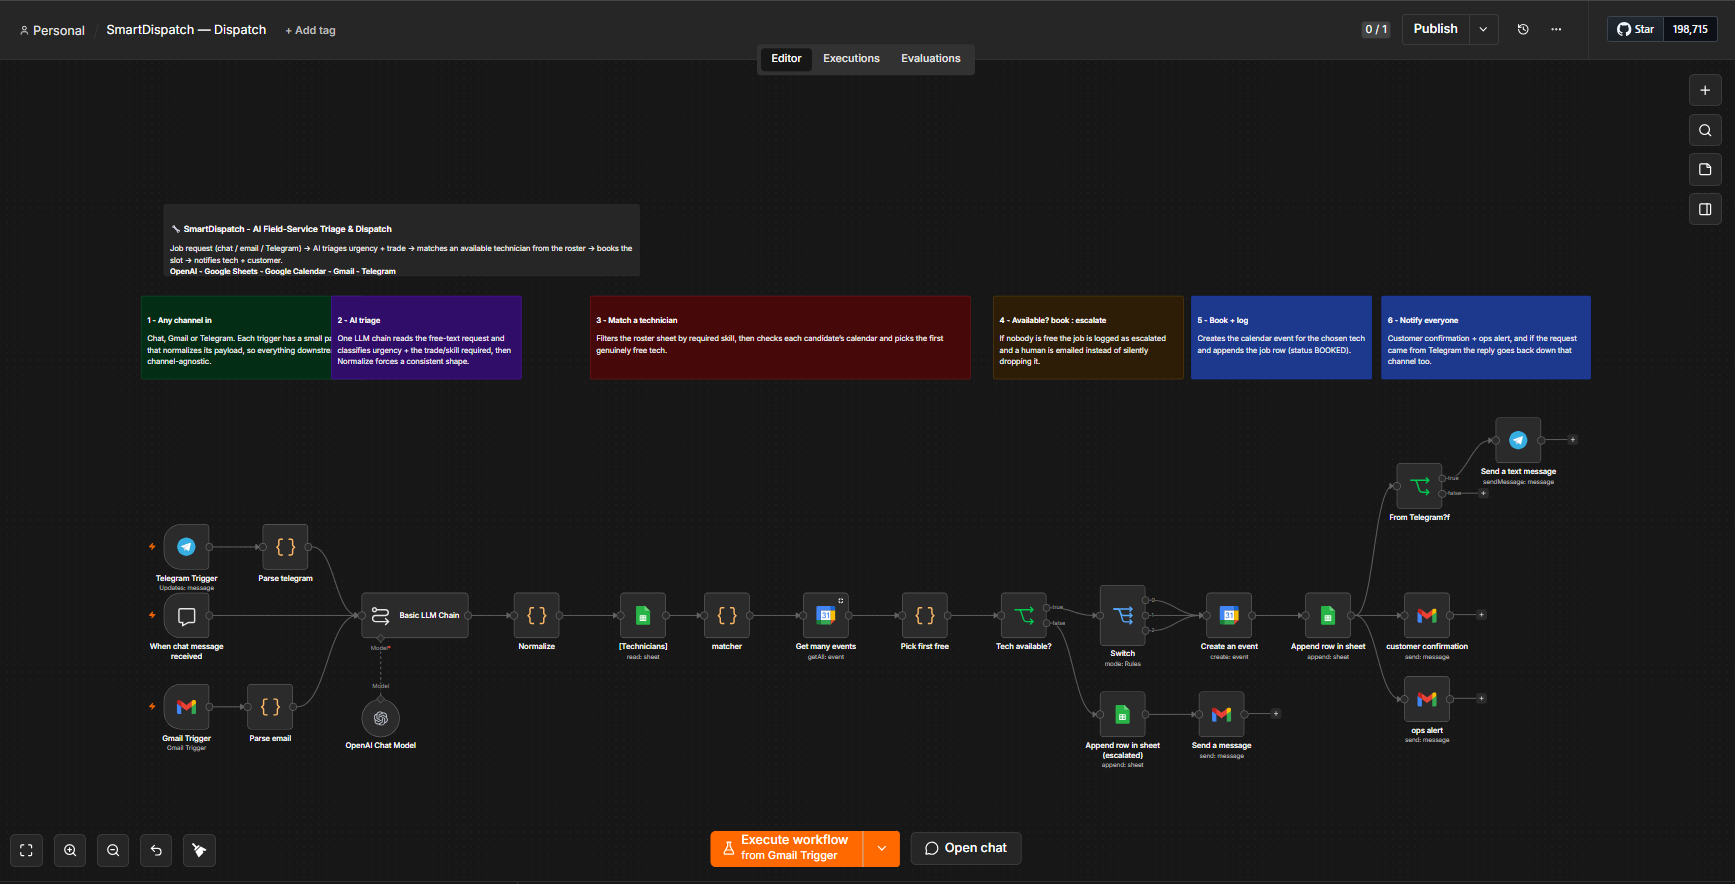Toggle the side panel icon
1735x884 pixels.
[1705, 209]
